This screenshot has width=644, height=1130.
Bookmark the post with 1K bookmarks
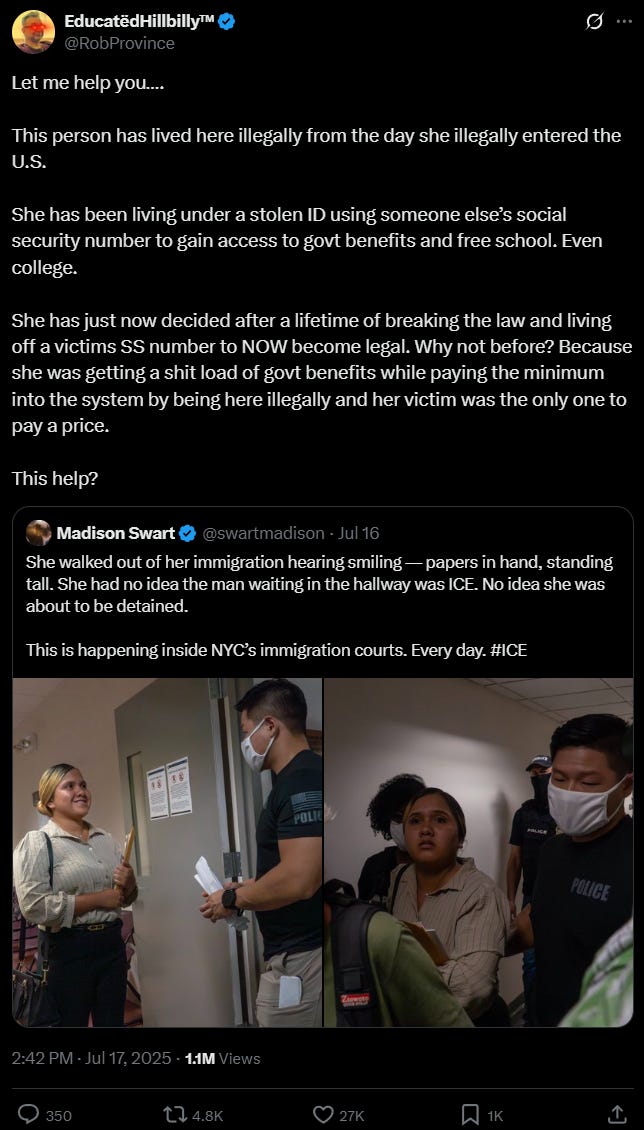(482, 1115)
